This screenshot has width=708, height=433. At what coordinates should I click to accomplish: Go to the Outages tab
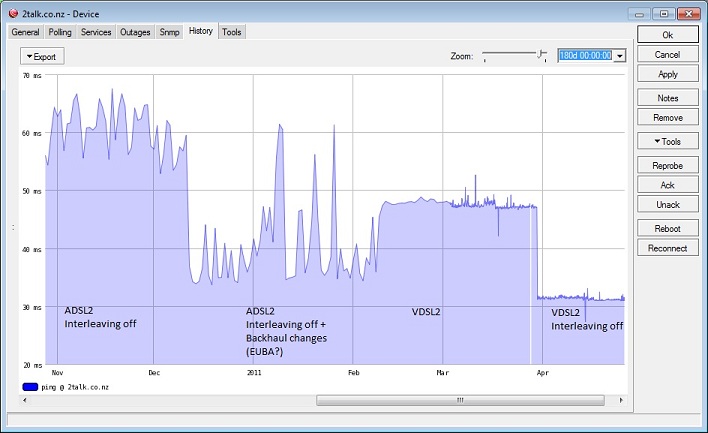click(x=135, y=32)
